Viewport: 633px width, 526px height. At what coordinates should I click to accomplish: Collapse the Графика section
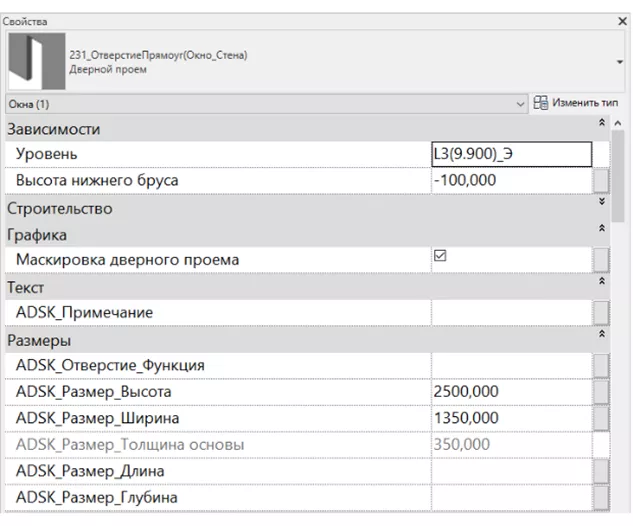601,235
